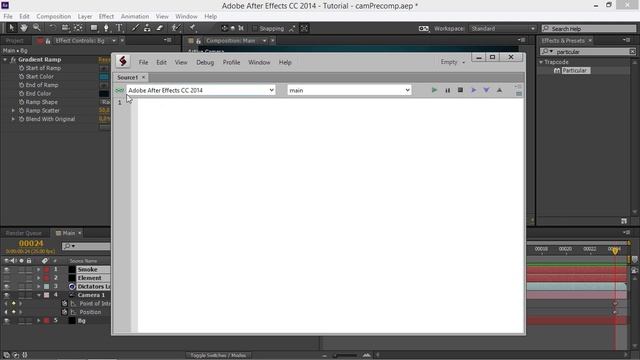Expand the Smoke layer properties

38,269
